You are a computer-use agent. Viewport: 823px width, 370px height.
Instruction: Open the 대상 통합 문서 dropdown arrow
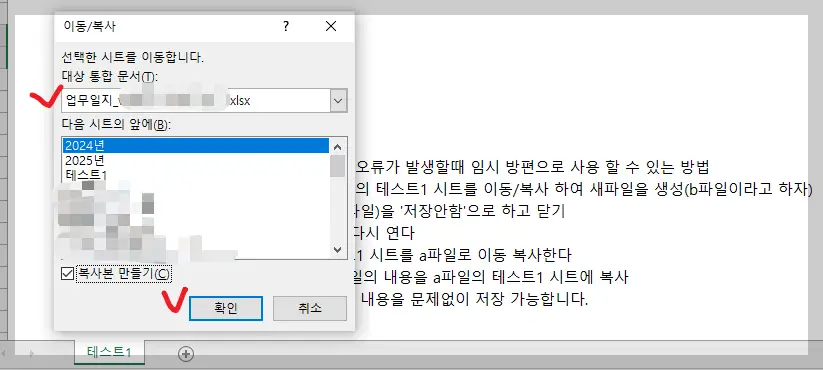(339, 100)
